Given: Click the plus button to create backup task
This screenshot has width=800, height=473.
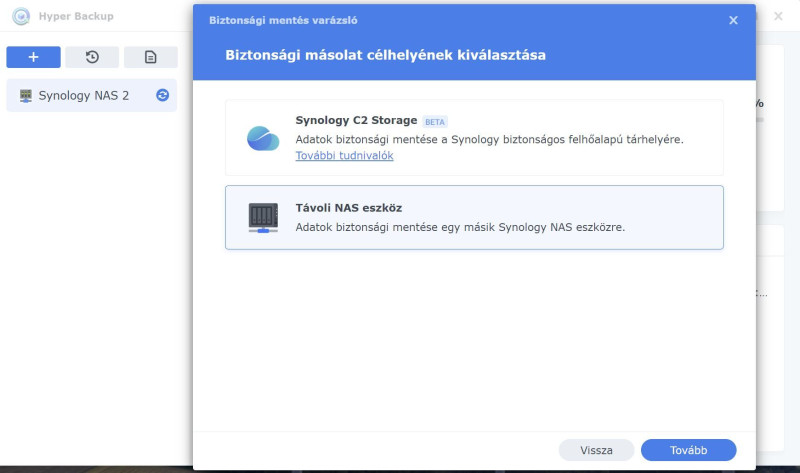Looking at the screenshot, I should pyautogui.click(x=33, y=57).
